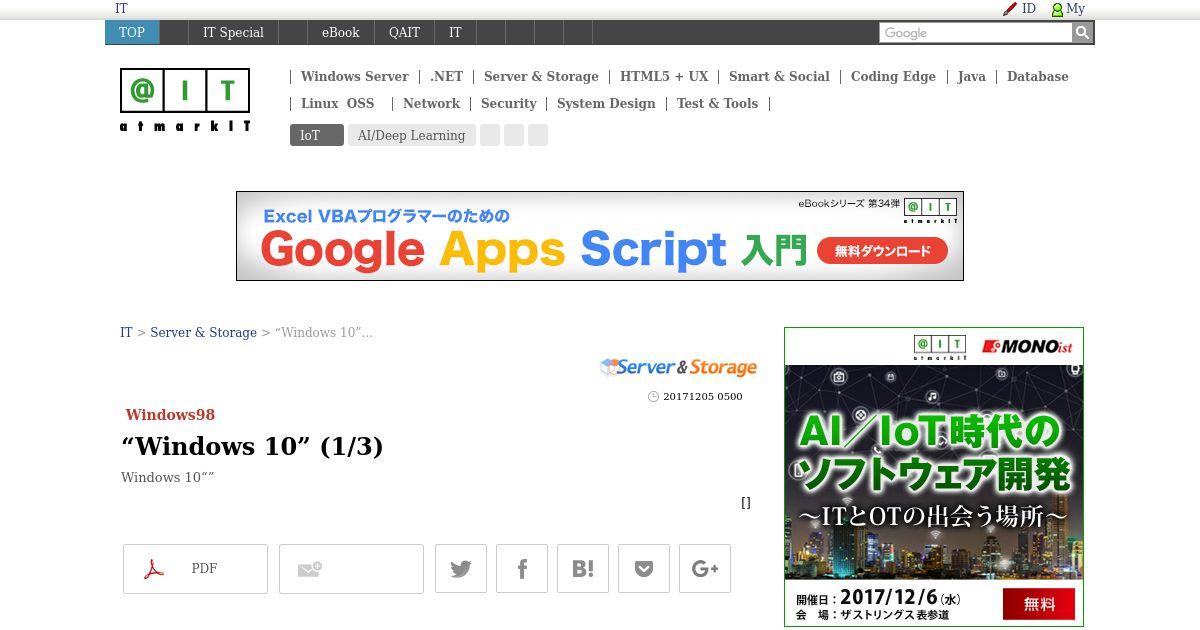Go to Windows Server category

354,76
